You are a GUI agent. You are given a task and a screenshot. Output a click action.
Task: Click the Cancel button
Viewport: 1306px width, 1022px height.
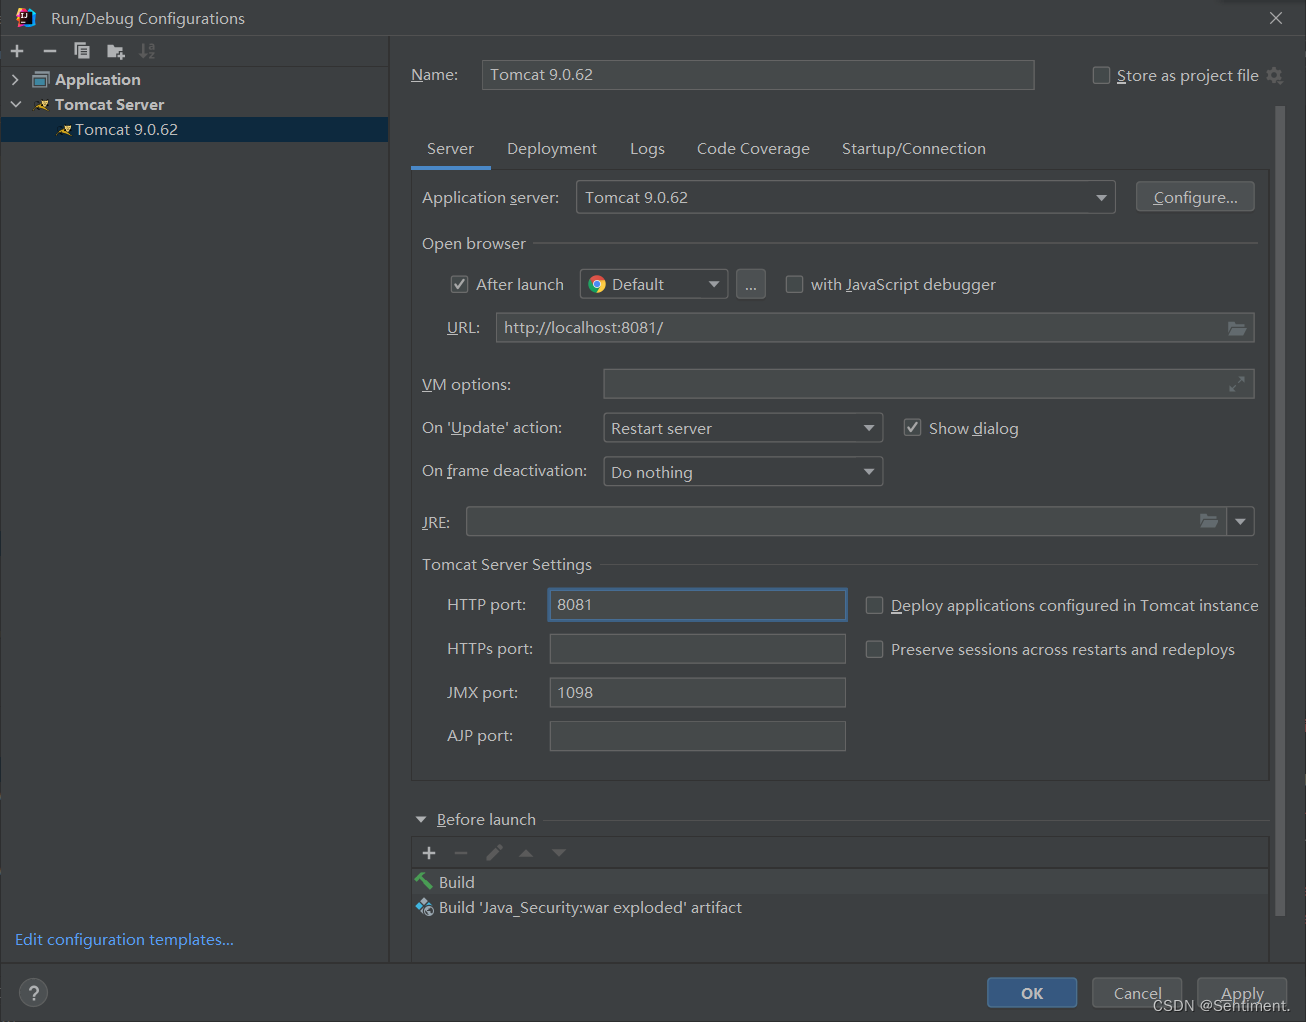coord(1137,993)
